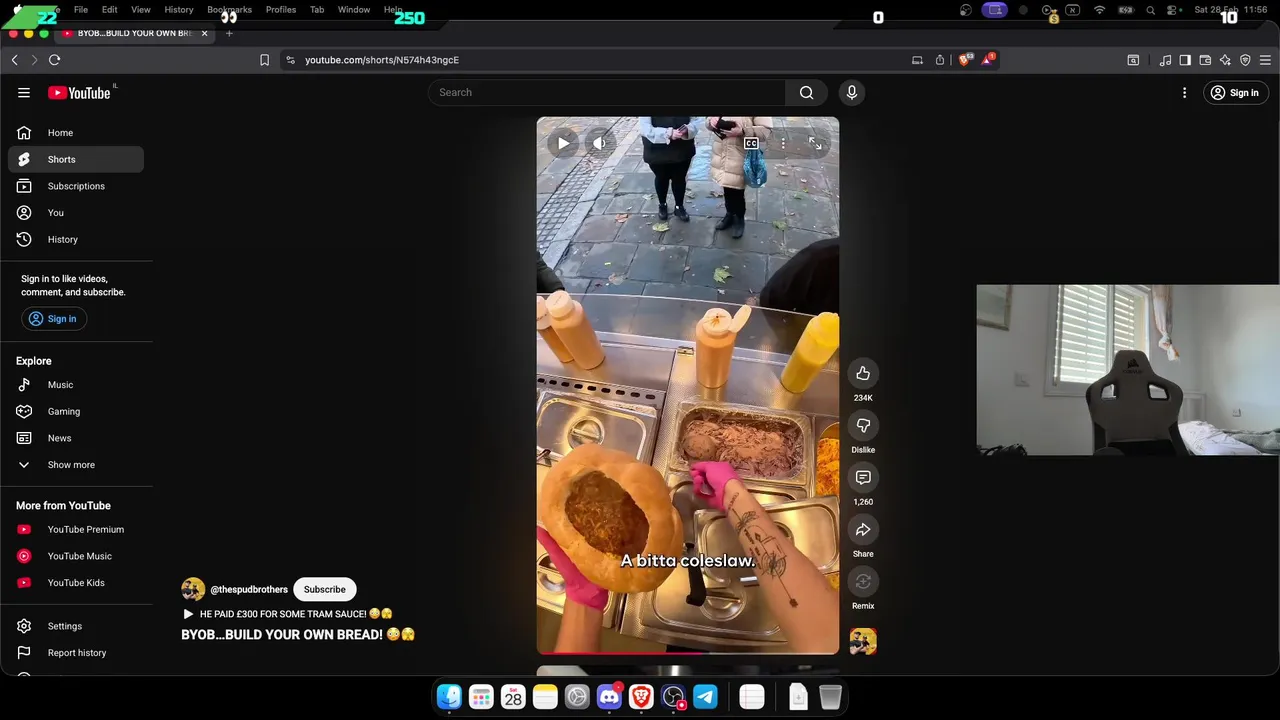Viewport: 1280px width, 720px height.
Task: Click the YouTube logo
Action: click(x=79, y=92)
